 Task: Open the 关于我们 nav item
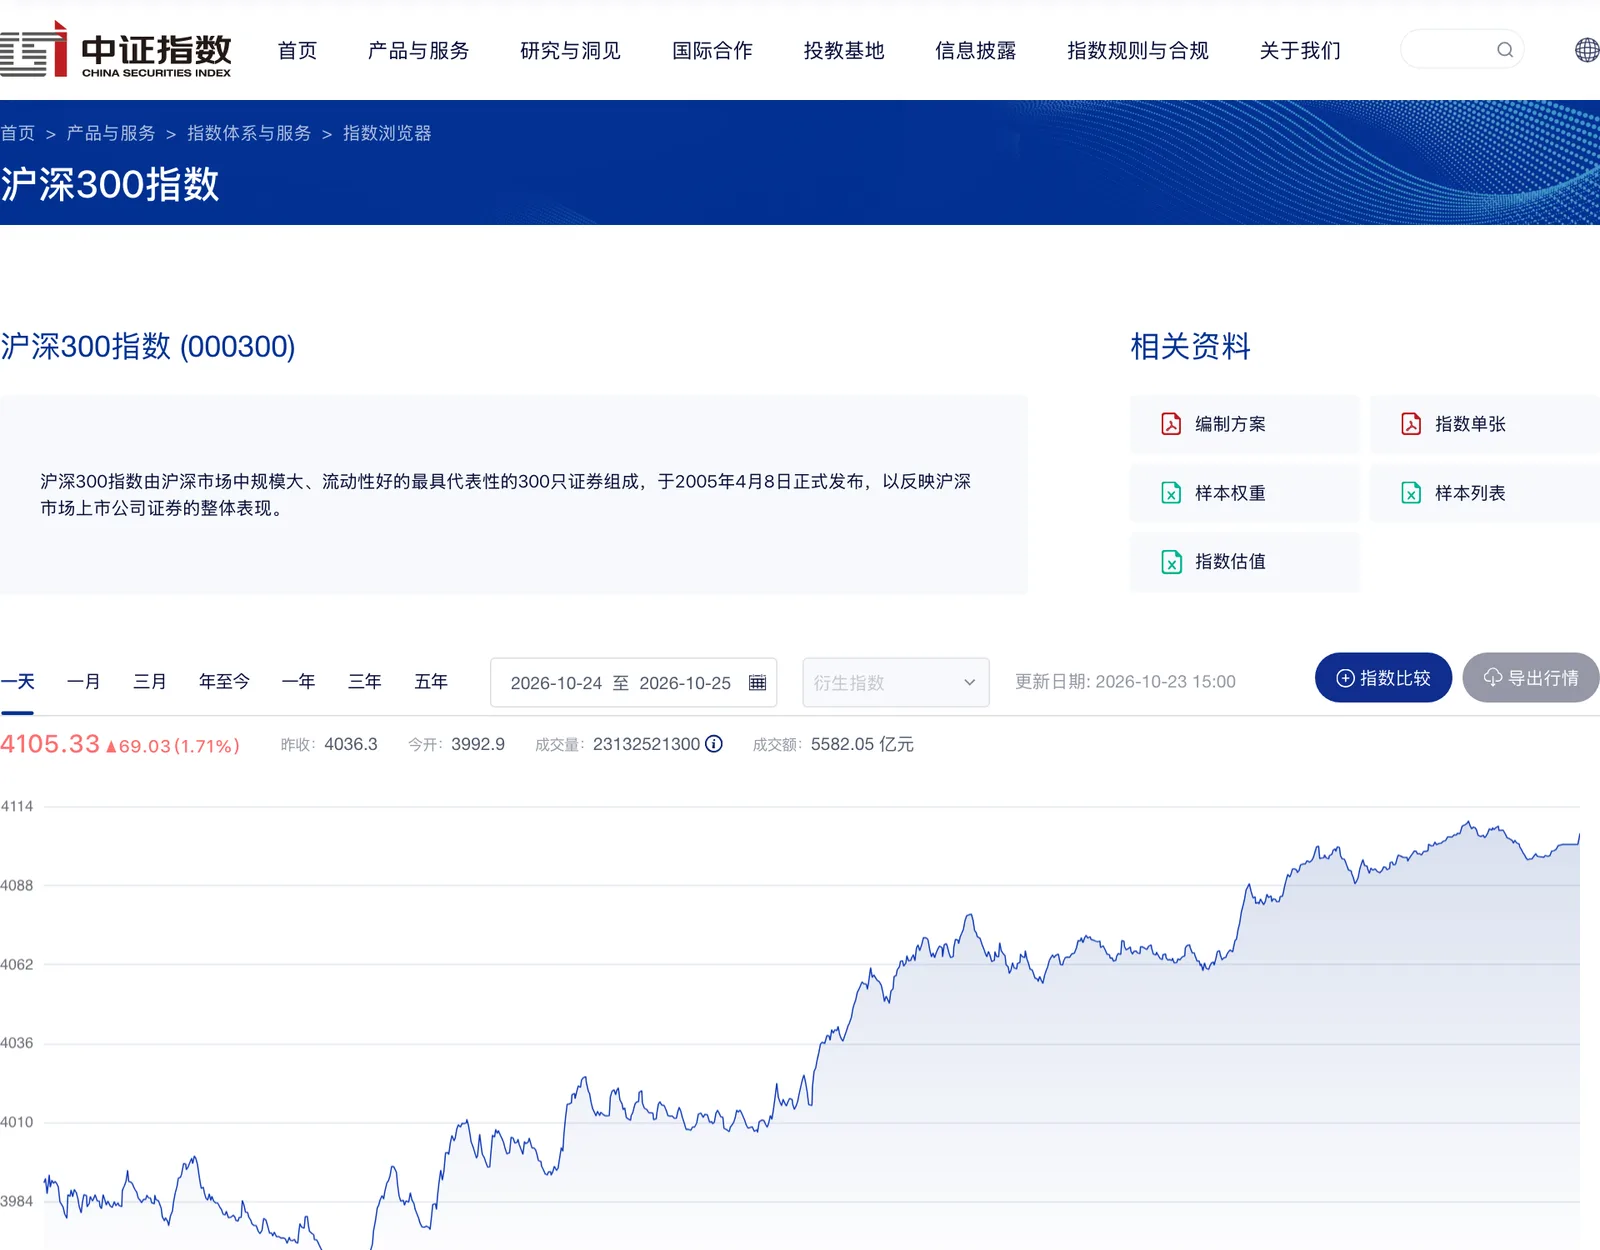click(x=1300, y=50)
